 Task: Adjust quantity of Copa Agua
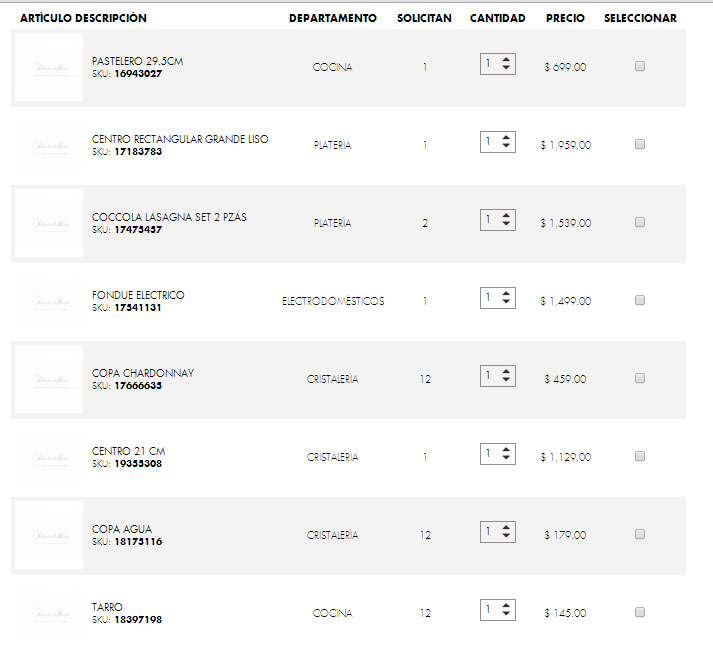pyautogui.click(x=497, y=532)
